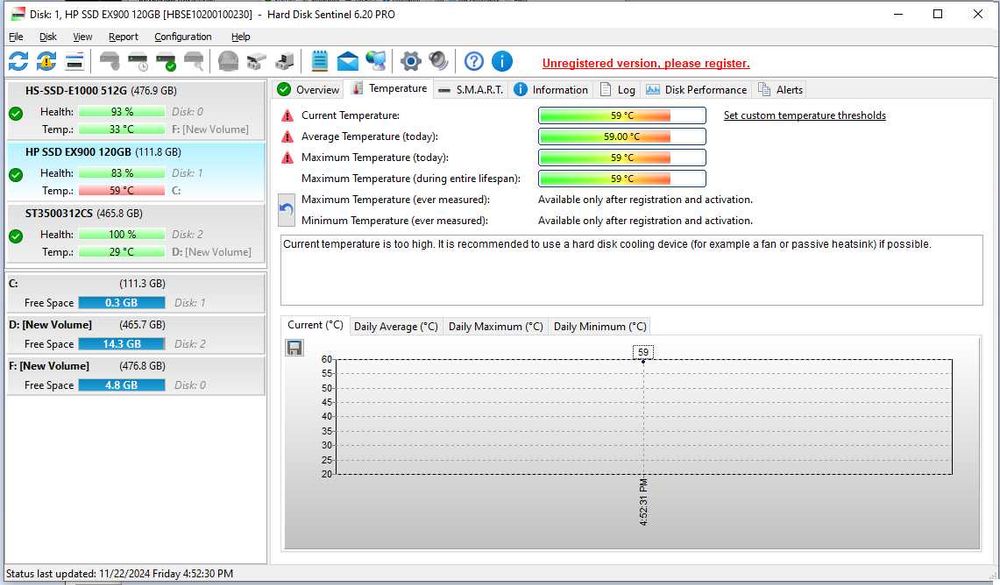
Task: Select the Daily Minimum (°C) graph tab
Action: coord(599,327)
